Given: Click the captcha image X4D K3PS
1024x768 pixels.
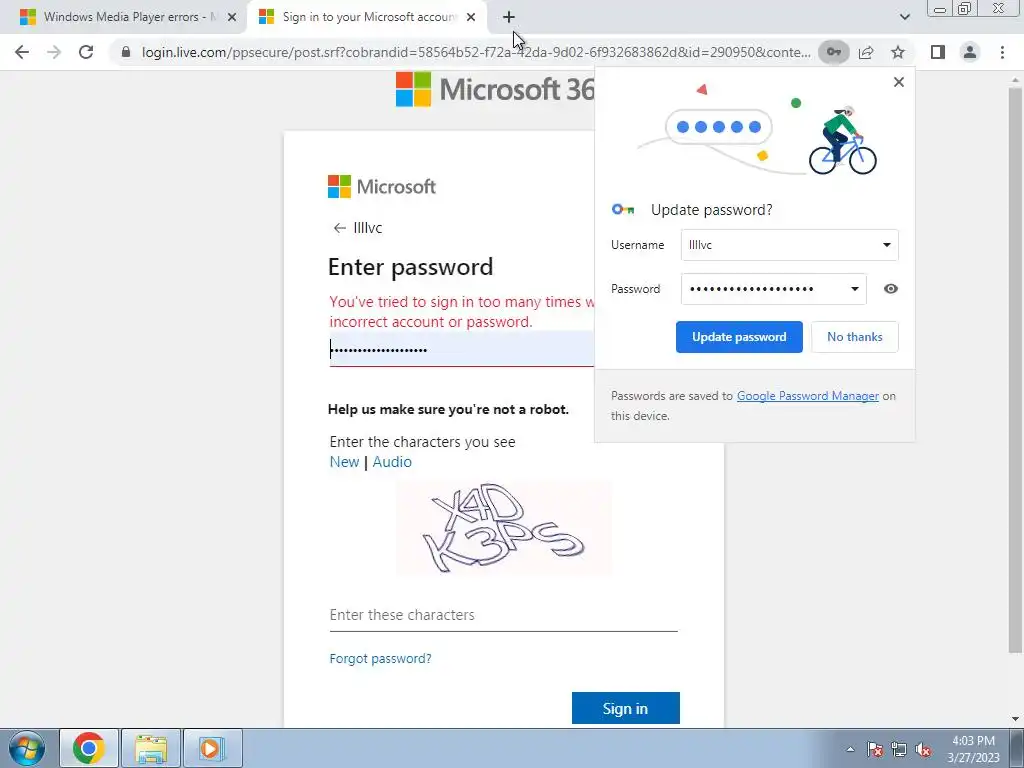Looking at the screenshot, I should (504, 528).
